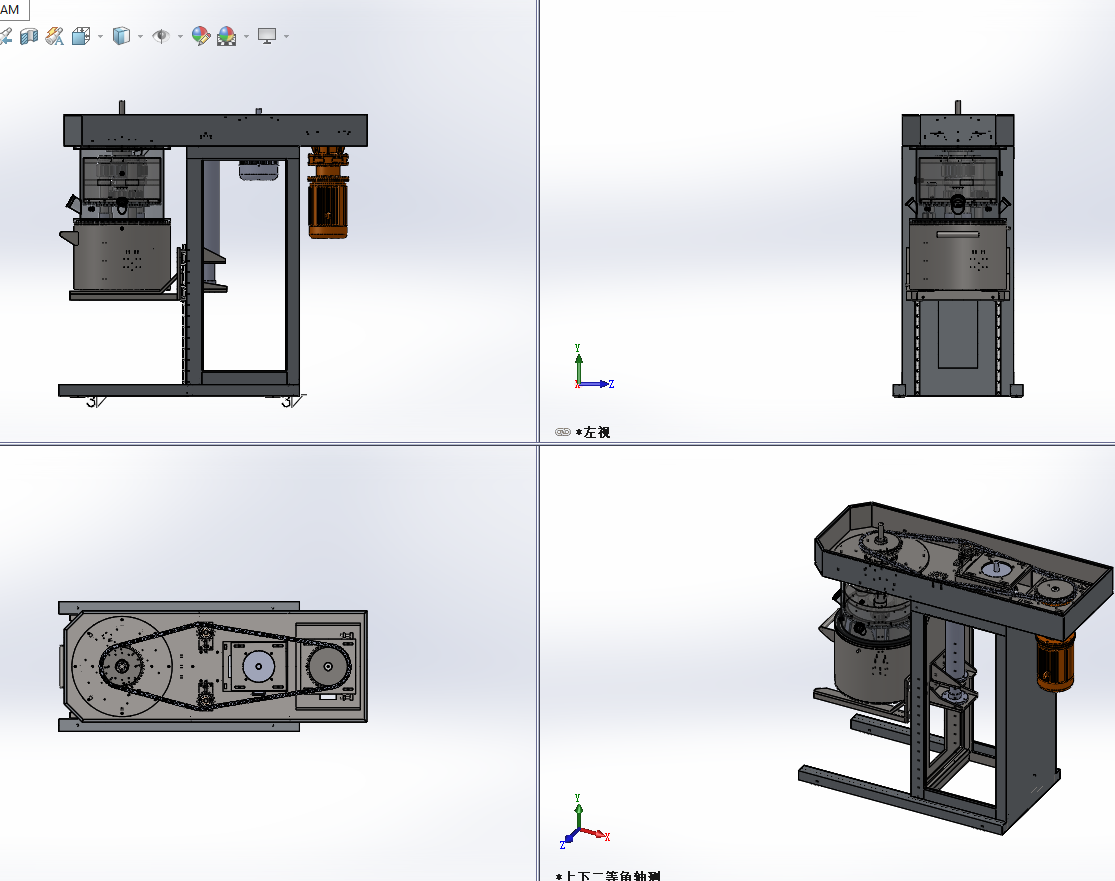The image size is (1115, 881).
Task: Select the orange motor in the front view
Action: (328, 193)
